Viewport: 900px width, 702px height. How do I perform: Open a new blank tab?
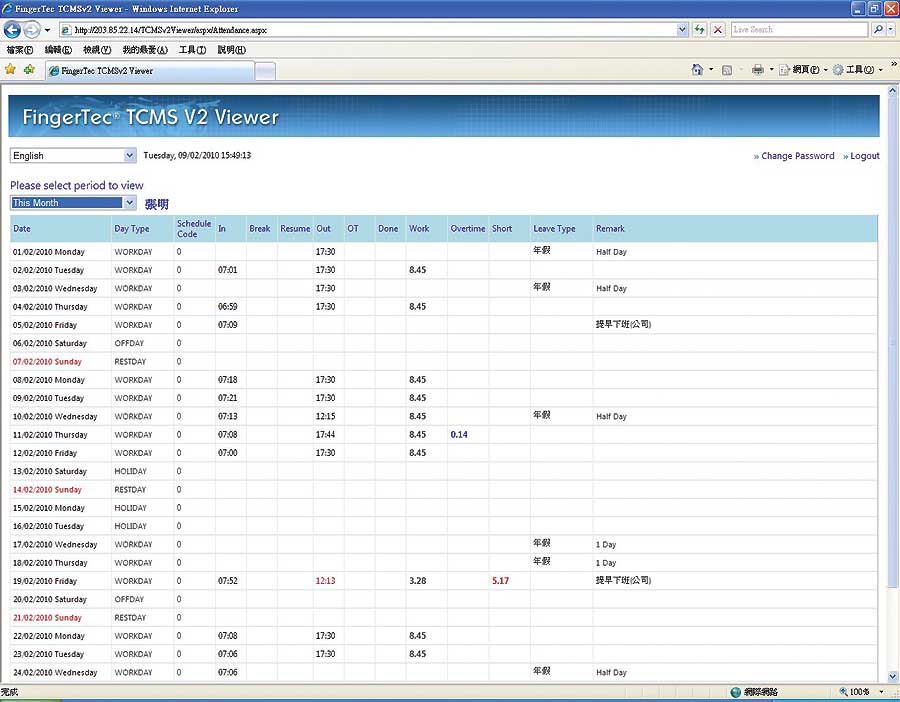[265, 71]
